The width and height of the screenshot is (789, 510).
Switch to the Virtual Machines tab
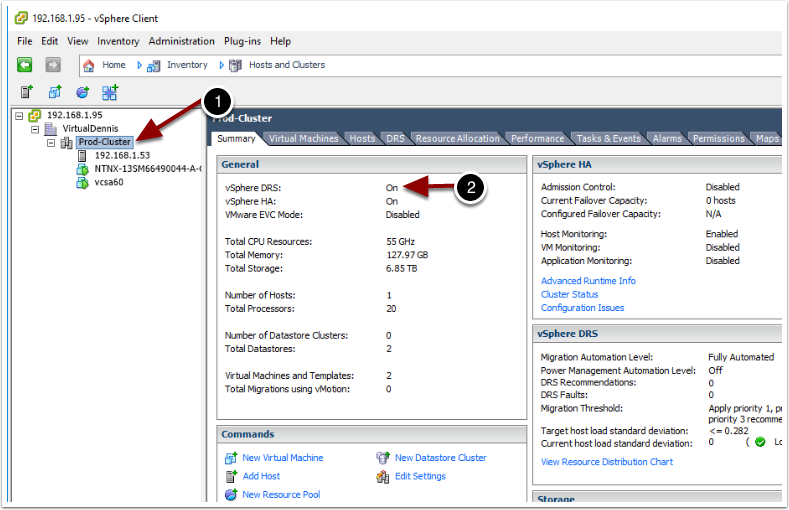303,138
